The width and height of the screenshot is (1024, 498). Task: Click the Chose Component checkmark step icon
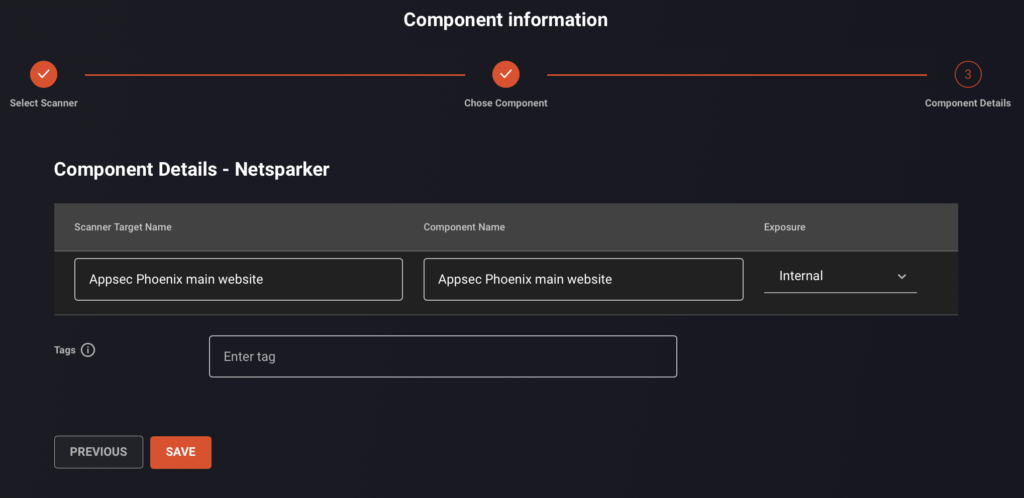point(505,74)
